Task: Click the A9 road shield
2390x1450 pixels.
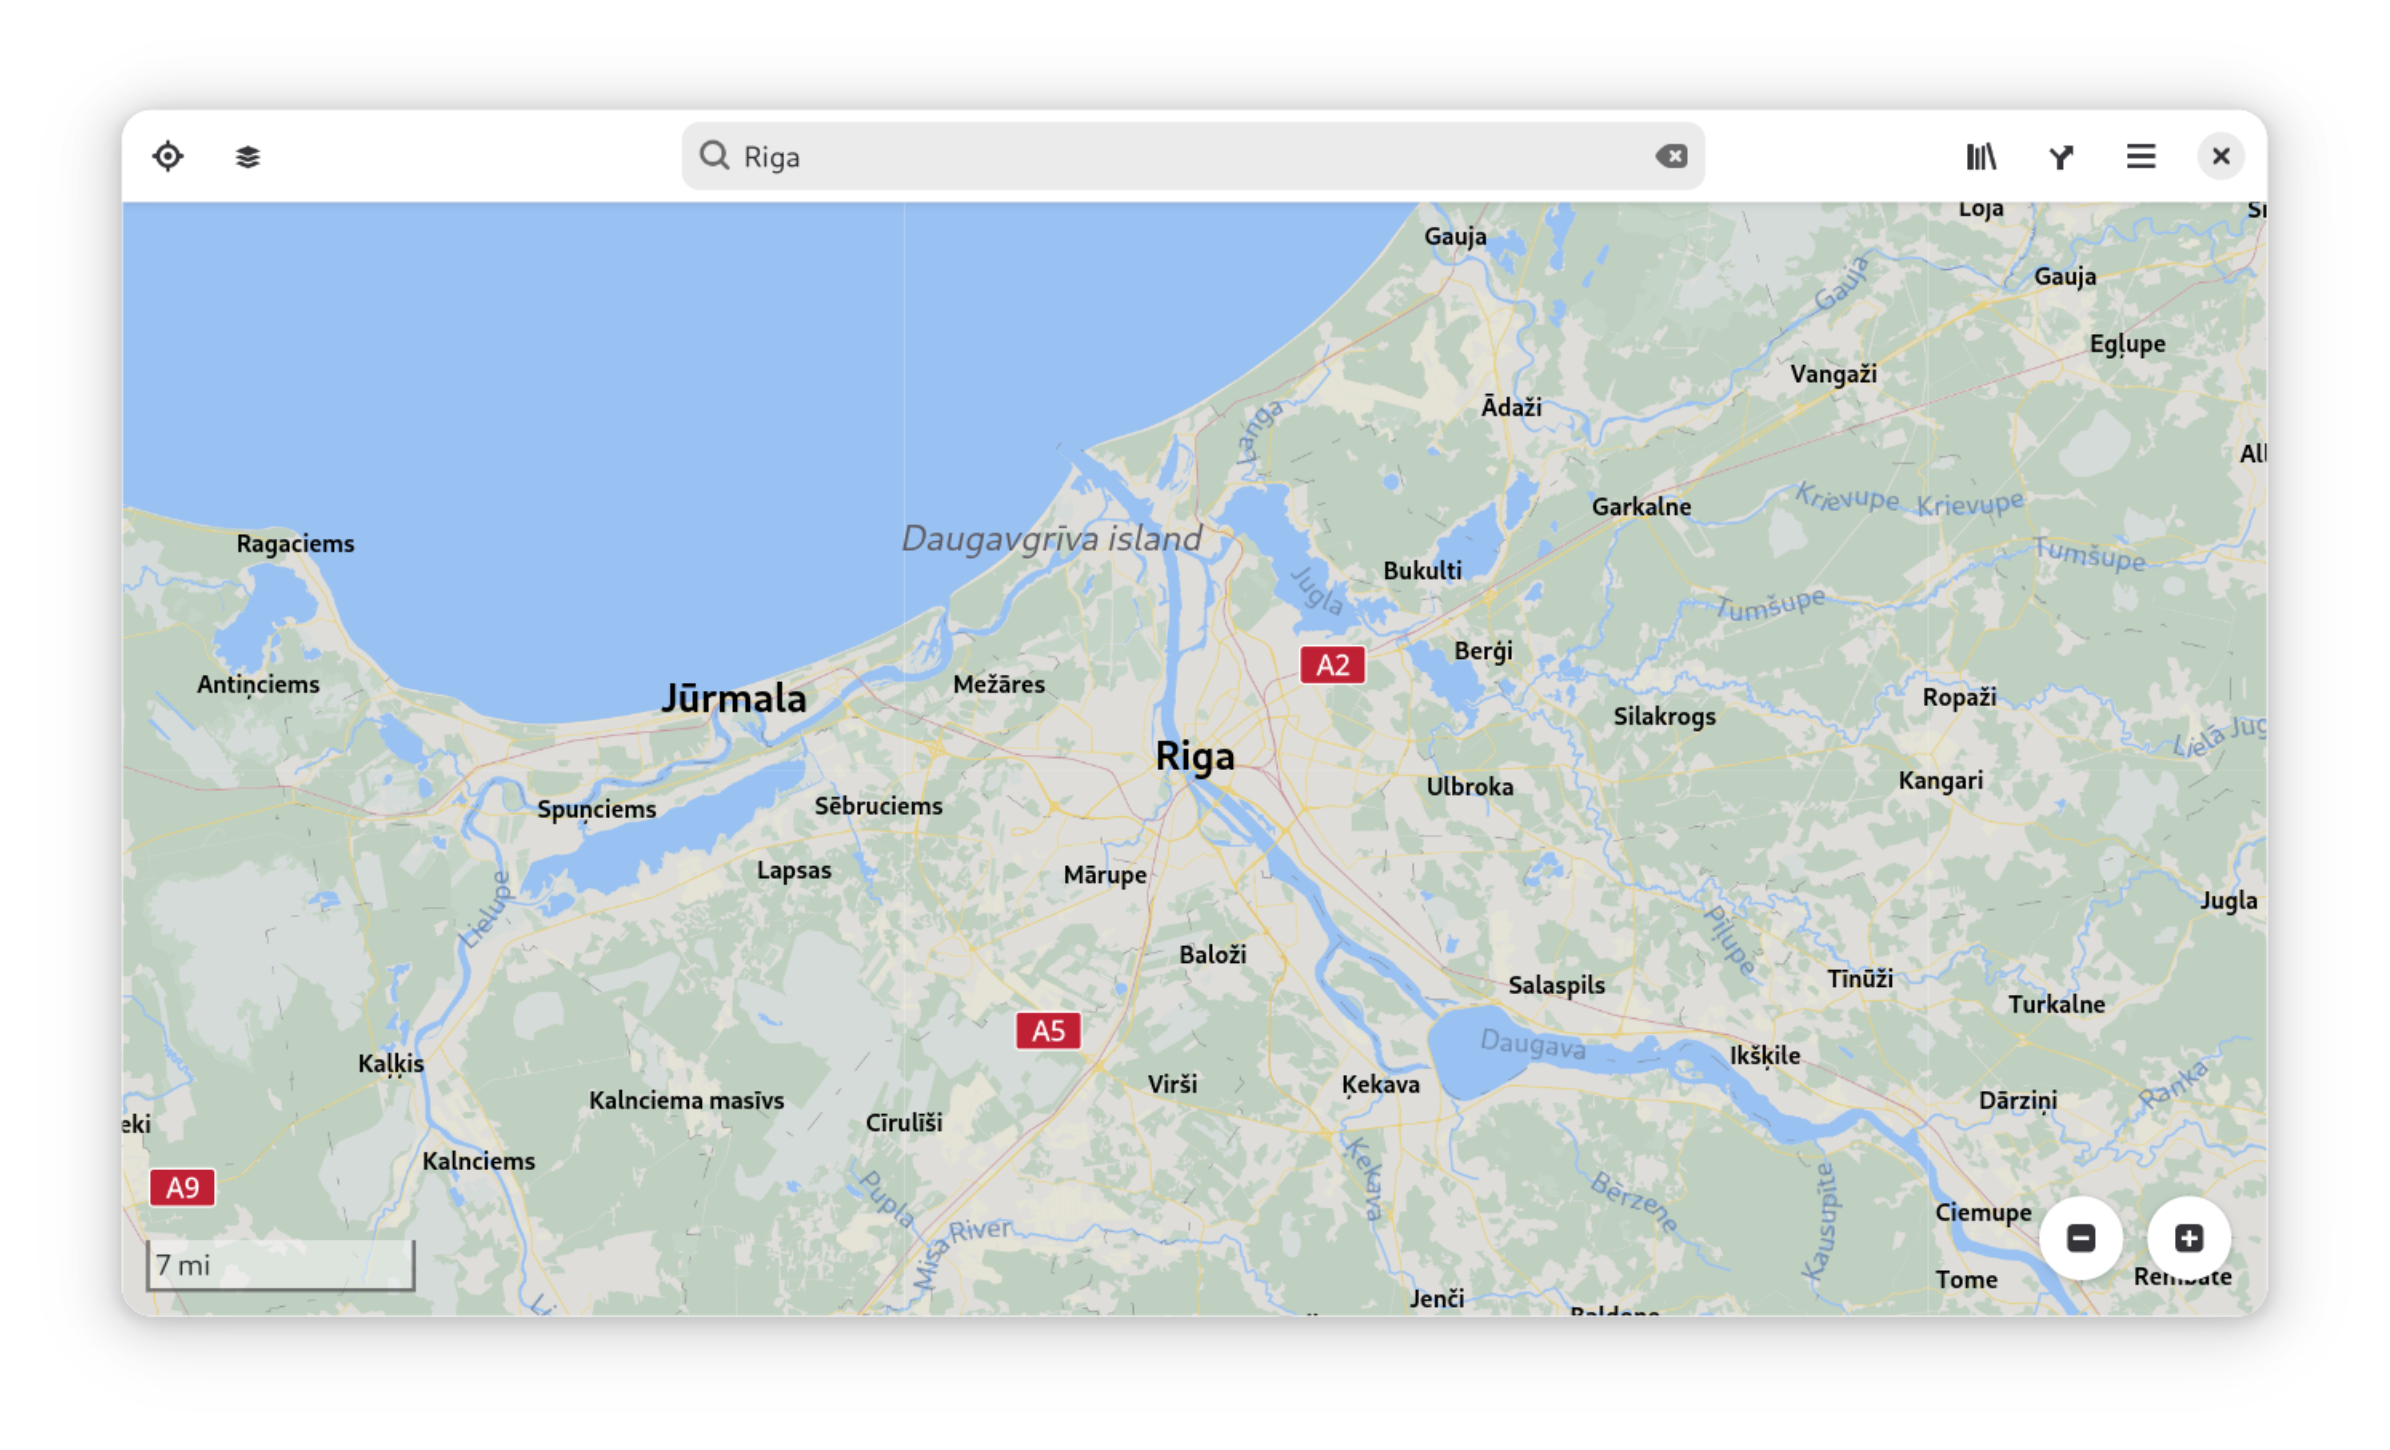Action: (182, 1188)
